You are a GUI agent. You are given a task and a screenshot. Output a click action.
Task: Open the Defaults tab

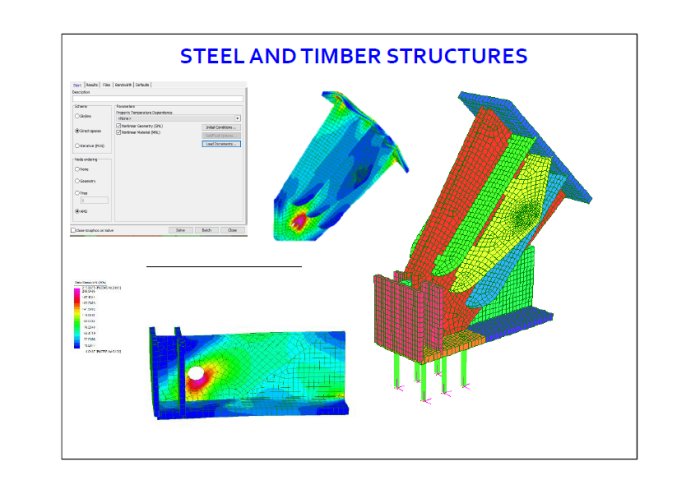143,86
